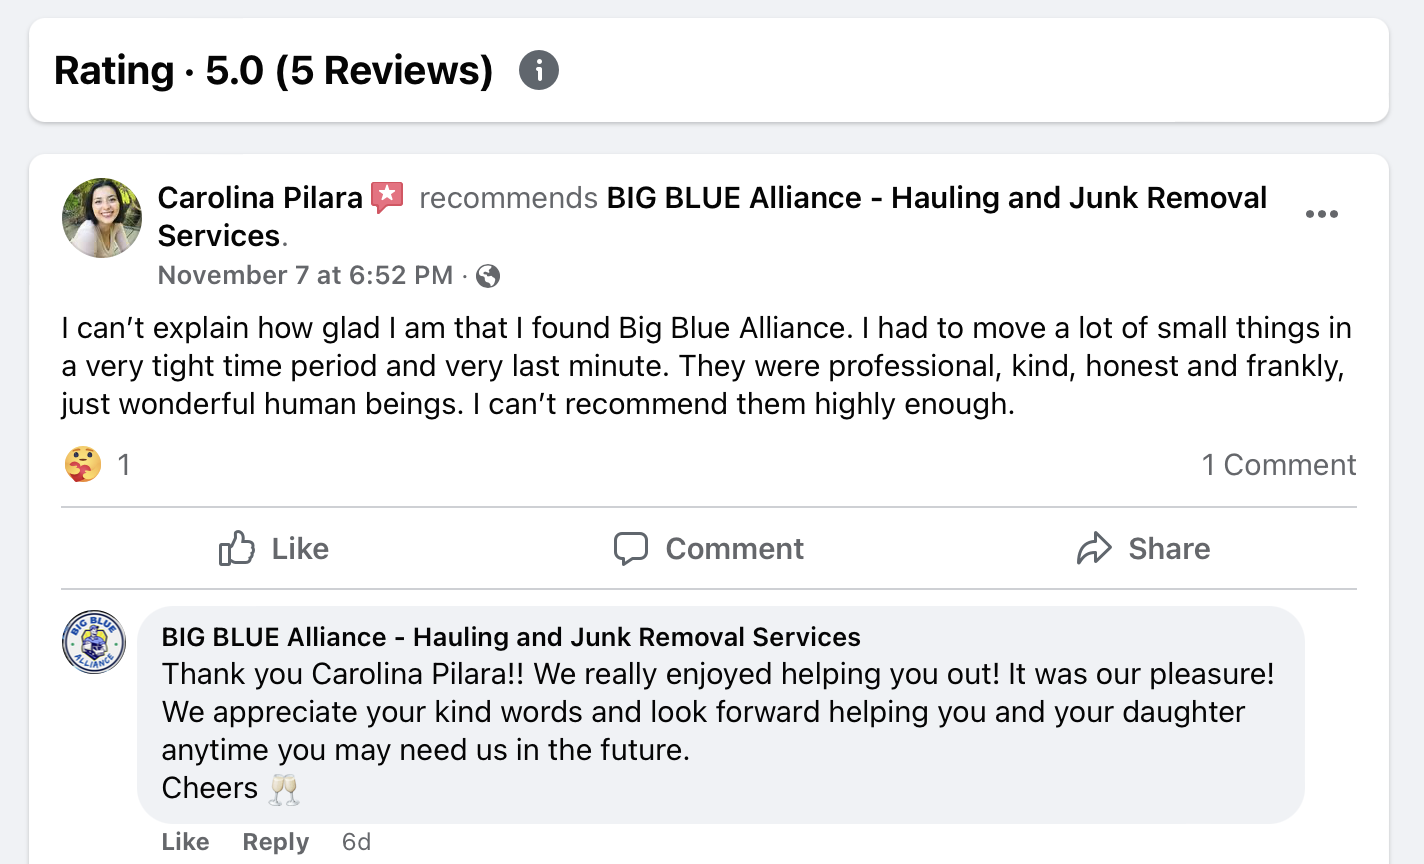
Task: Open the recommended page link in the review header
Action: pos(936,198)
